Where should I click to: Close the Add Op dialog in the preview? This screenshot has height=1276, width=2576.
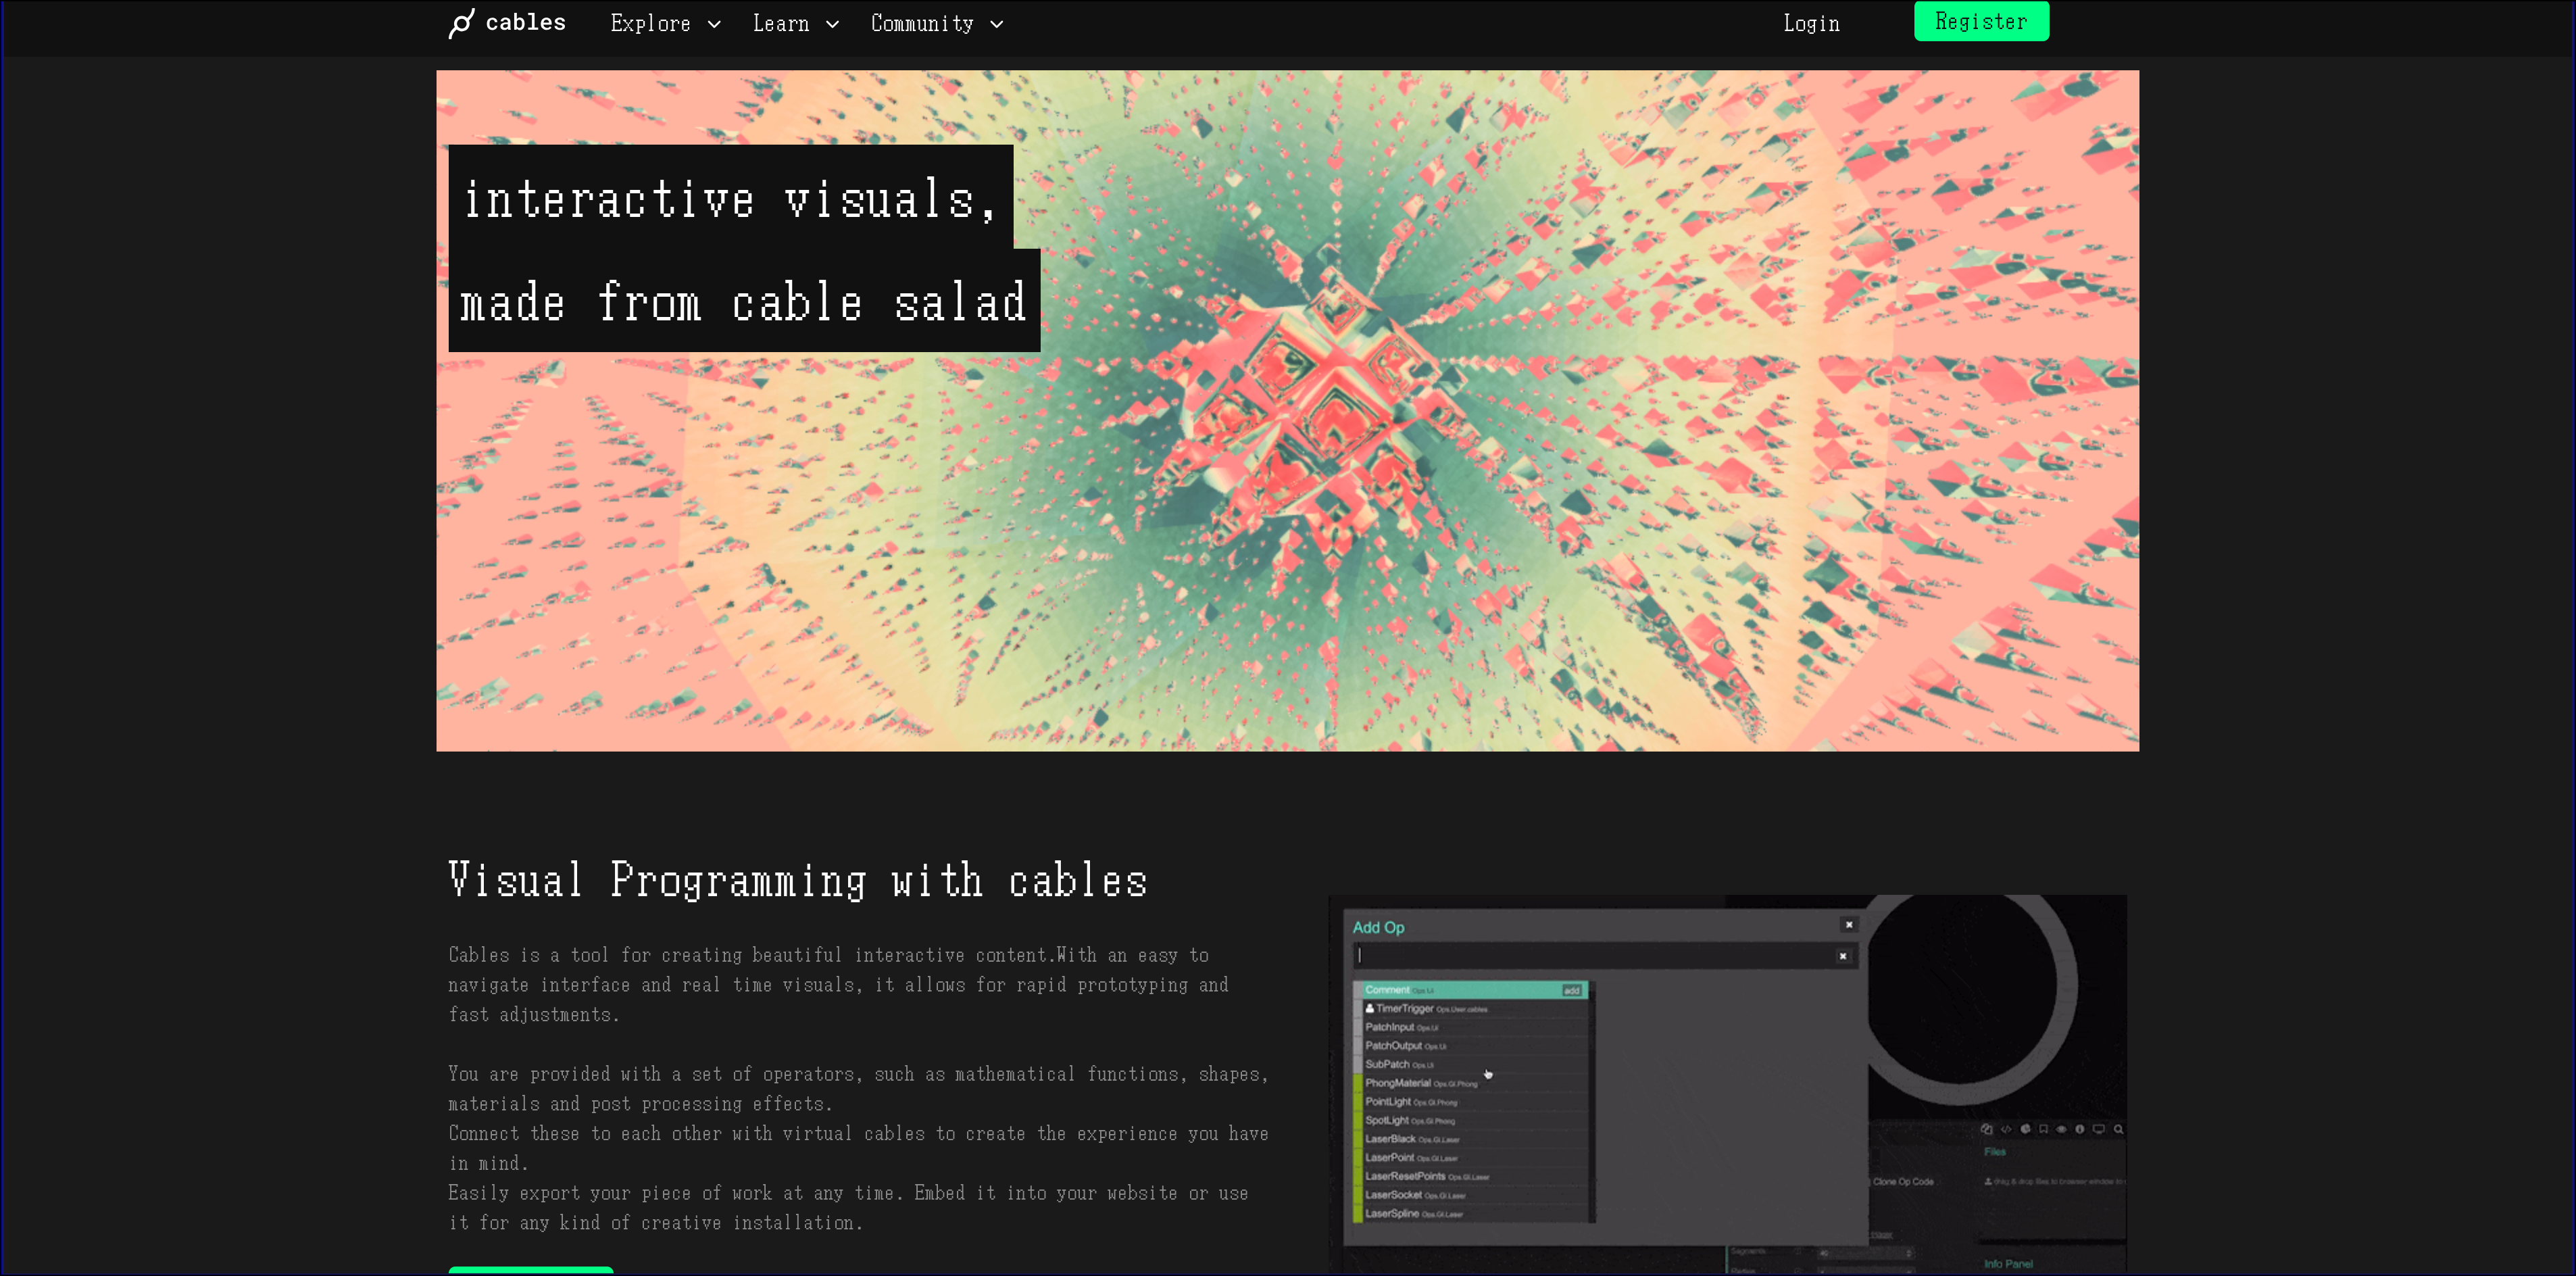[1849, 925]
